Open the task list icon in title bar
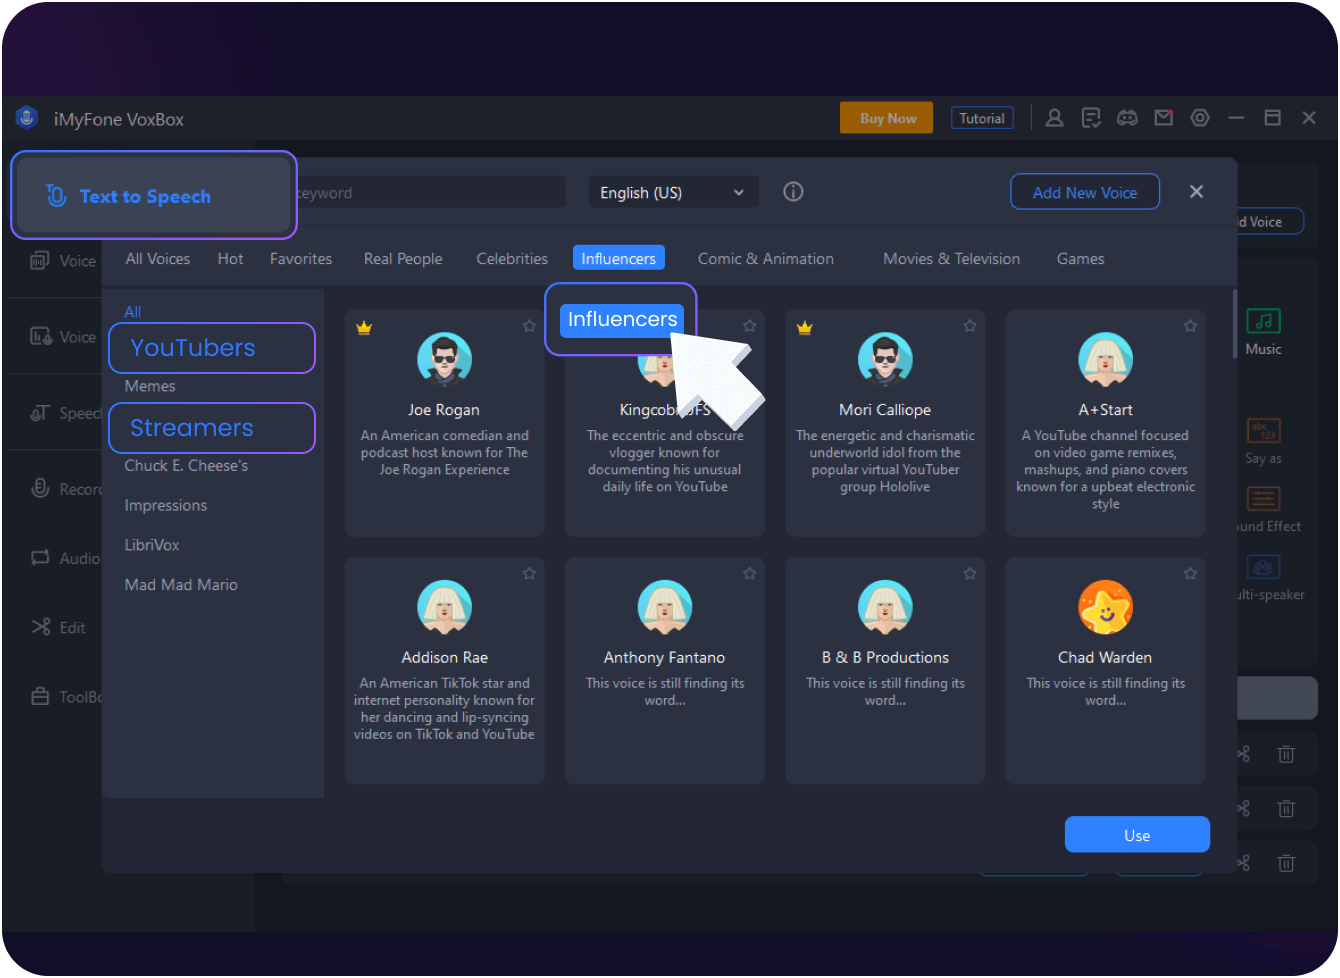This screenshot has width=1340, height=978. pyautogui.click(x=1091, y=118)
